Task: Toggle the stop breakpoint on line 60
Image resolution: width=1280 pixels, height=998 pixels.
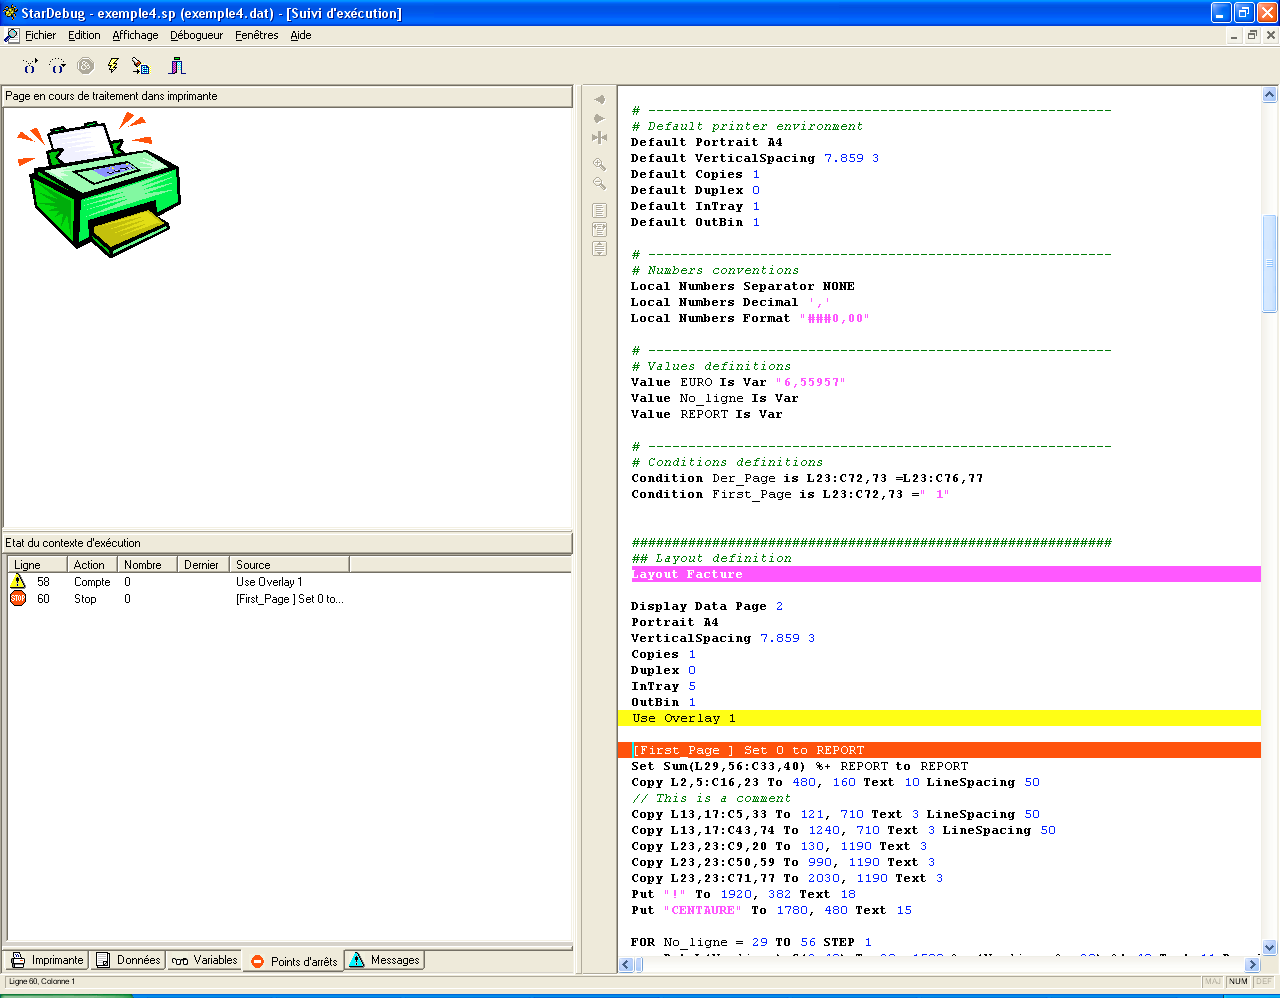Action: coord(18,599)
